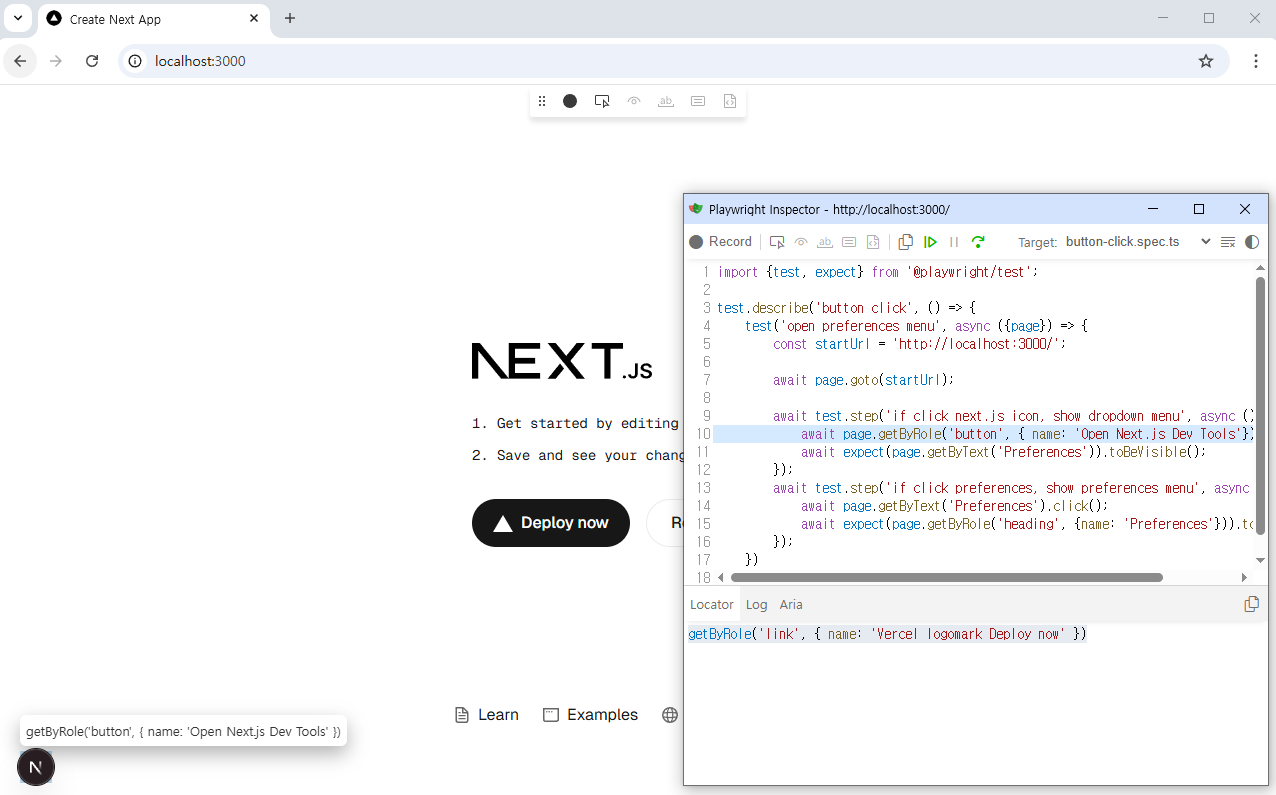
Task: Toggle the Inspector color theme icon
Action: (x=1252, y=242)
